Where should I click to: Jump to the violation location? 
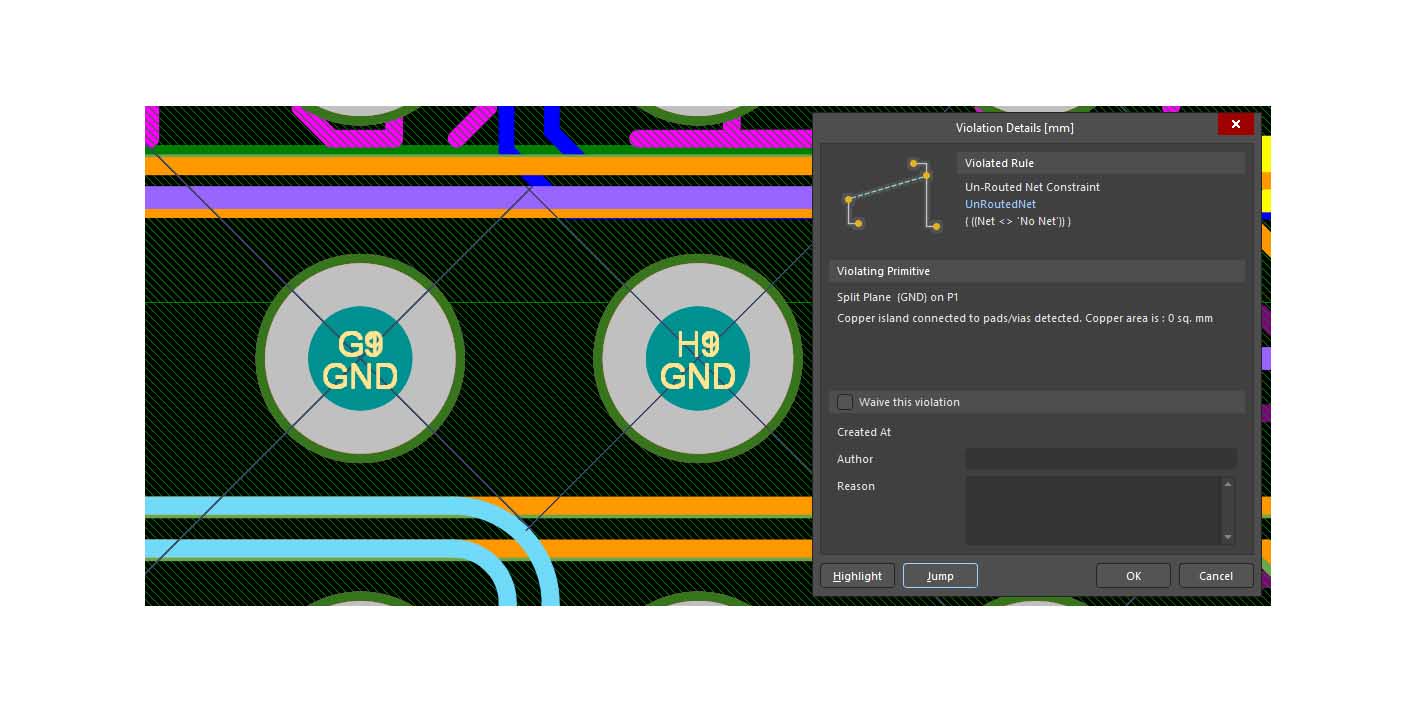[939, 576]
